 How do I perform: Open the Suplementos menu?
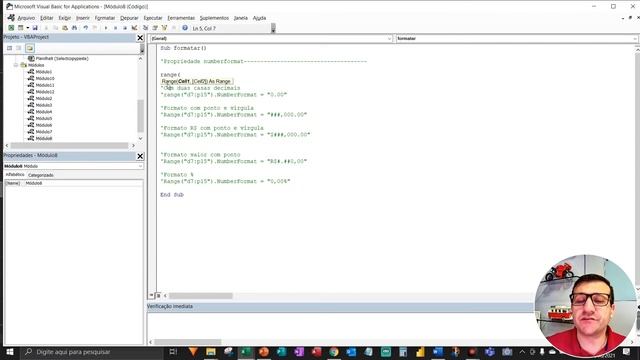(214, 18)
